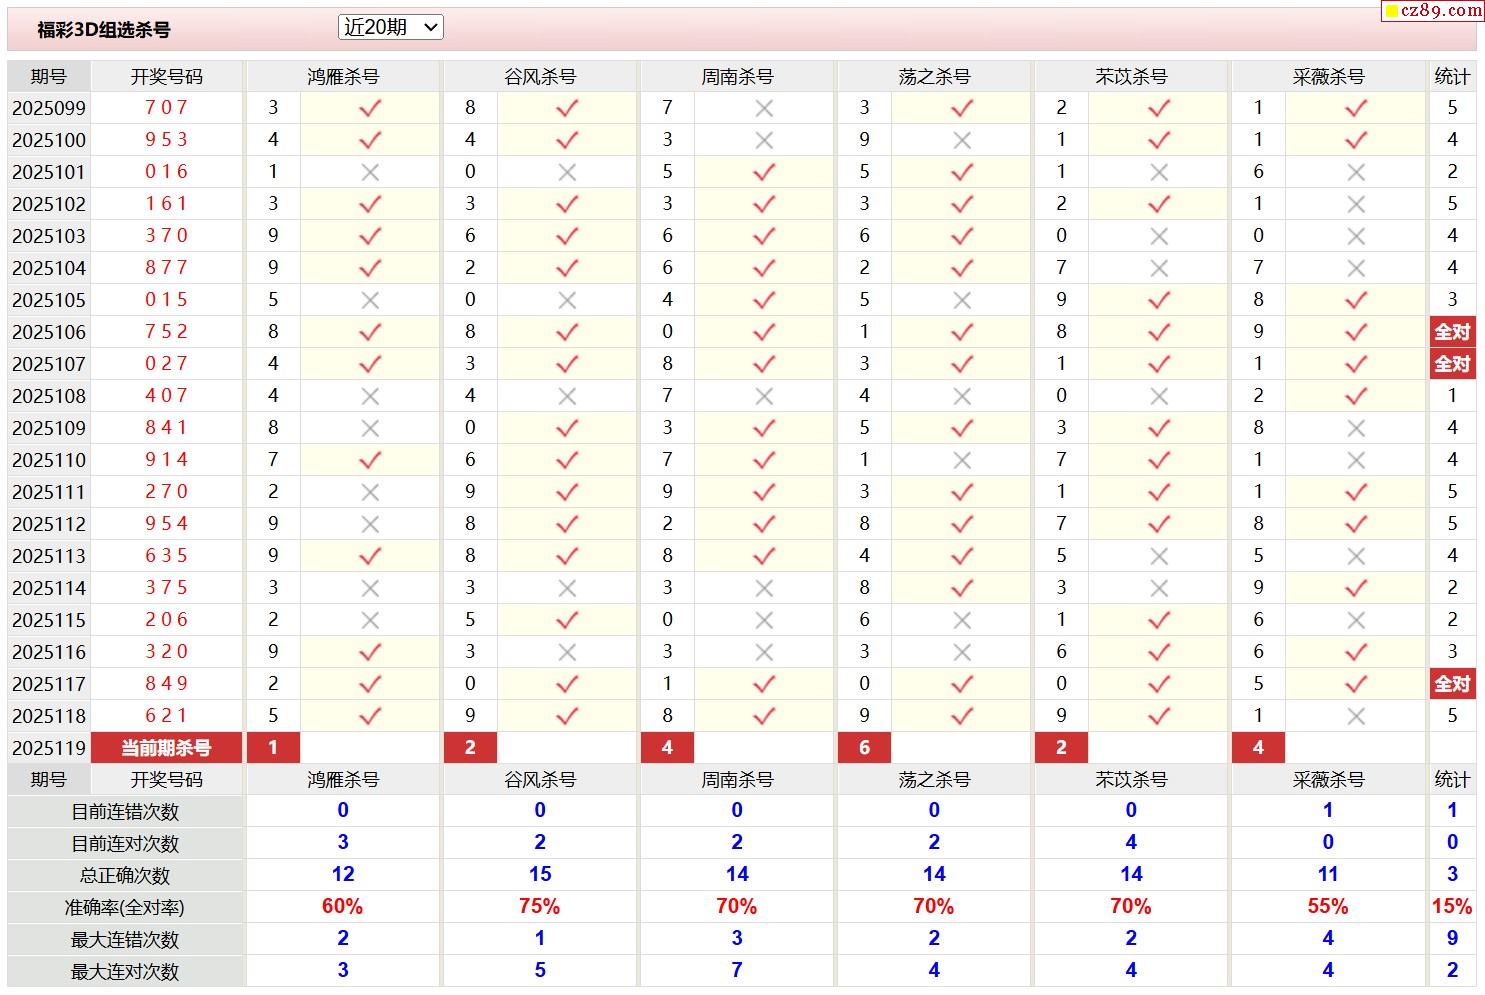The height and width of the screenshot is (995, 1485).
Task: Click the top 开奖号码 column header
Action: [166, 77]
